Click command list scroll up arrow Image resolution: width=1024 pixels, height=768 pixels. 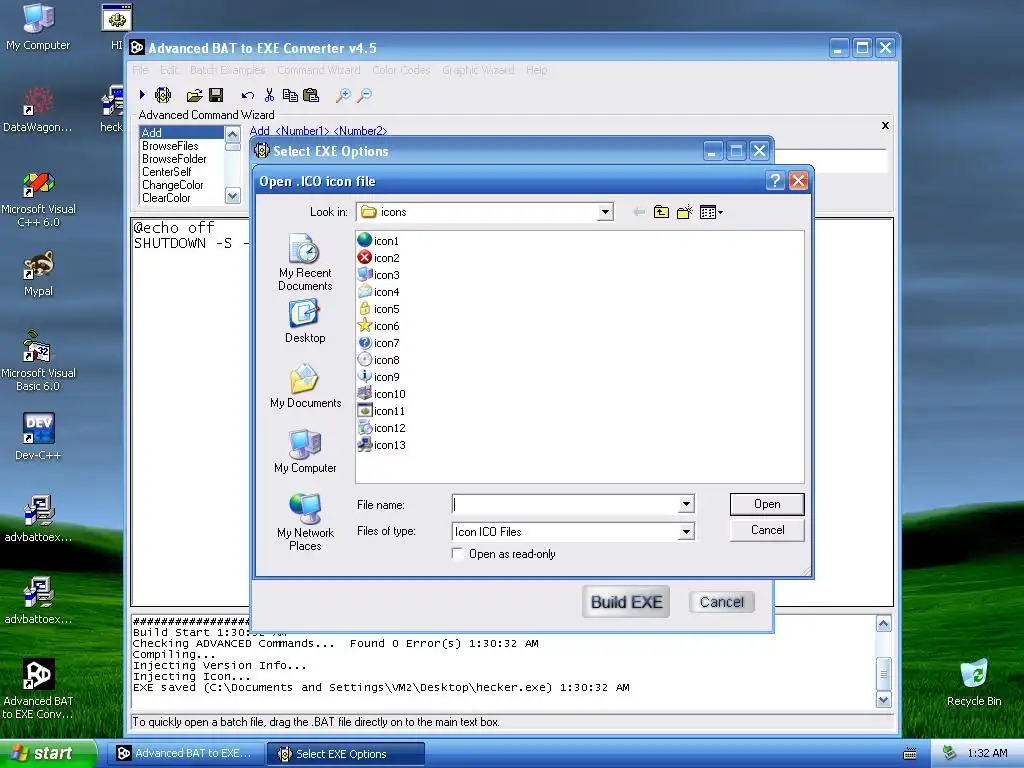232,135
